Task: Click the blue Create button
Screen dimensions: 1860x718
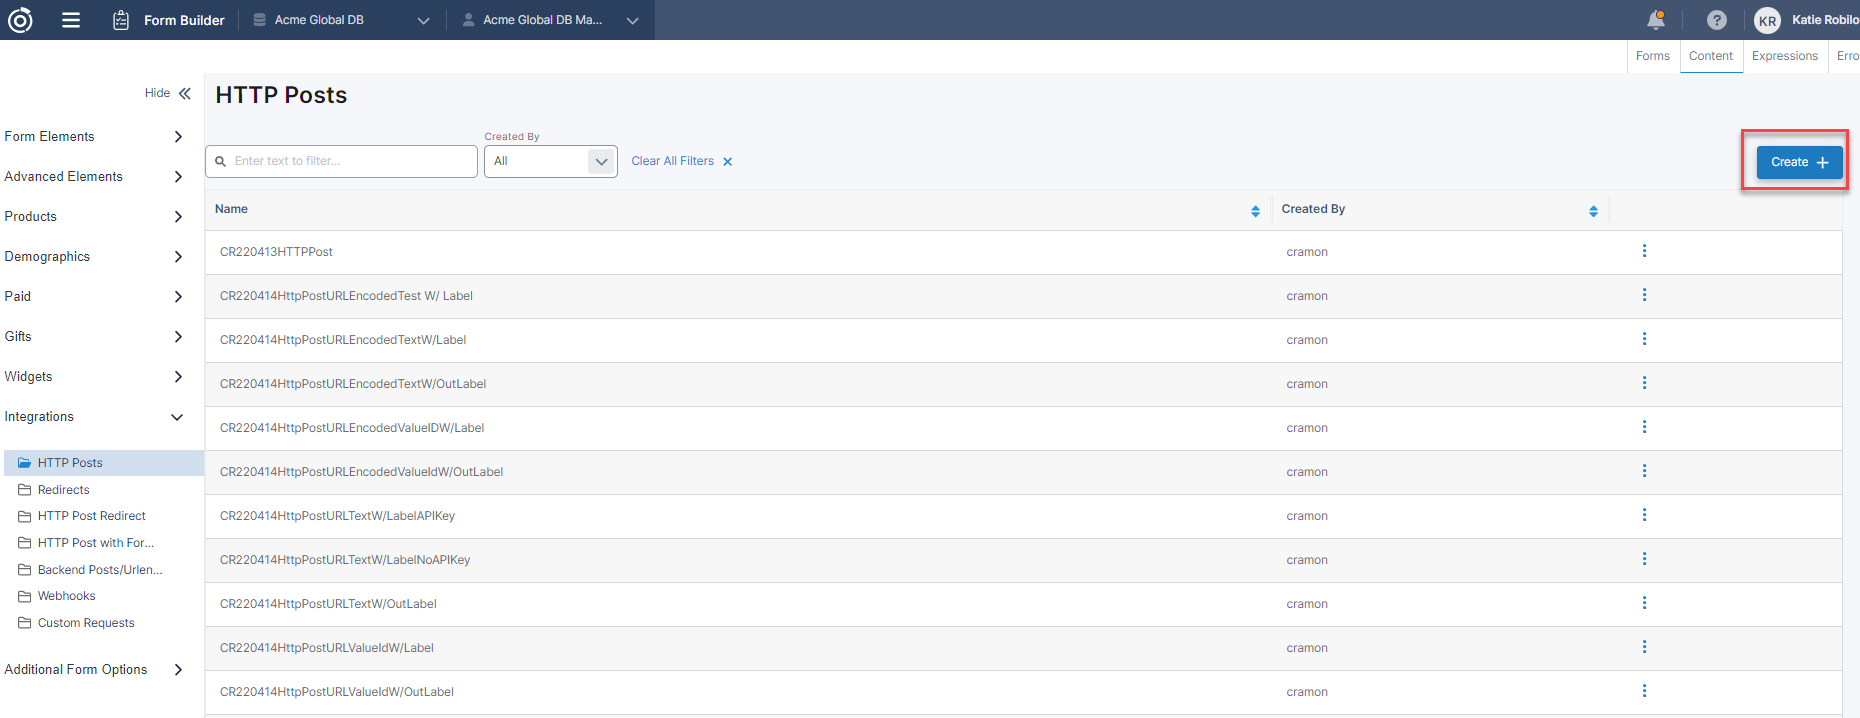Action: point(1798,162)
